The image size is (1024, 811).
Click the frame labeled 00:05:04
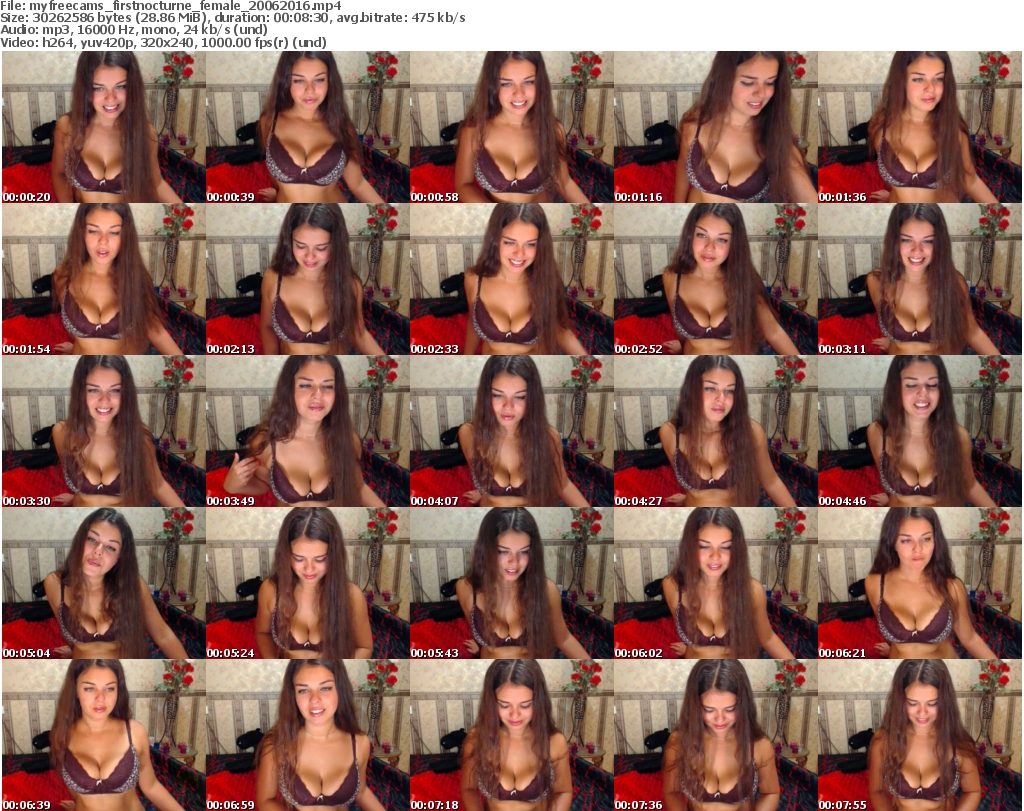tap(104, 583)
